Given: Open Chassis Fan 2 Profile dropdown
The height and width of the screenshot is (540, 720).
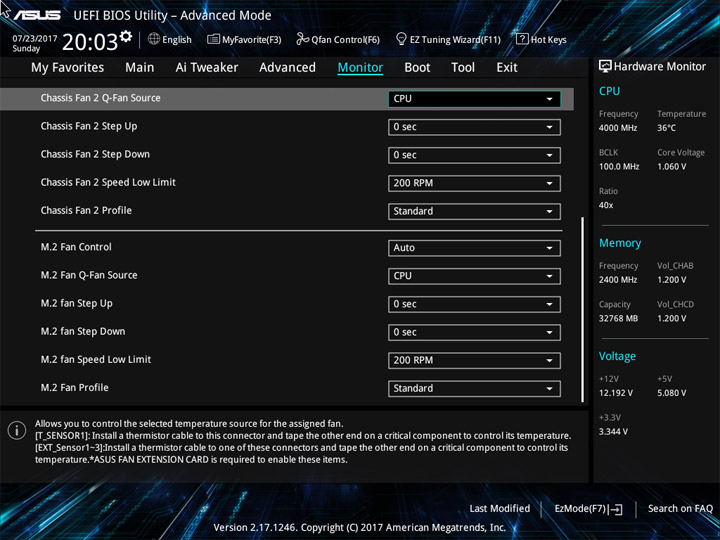Looking at the screenshot, I should pyautogui.click(x=474, y=211).
